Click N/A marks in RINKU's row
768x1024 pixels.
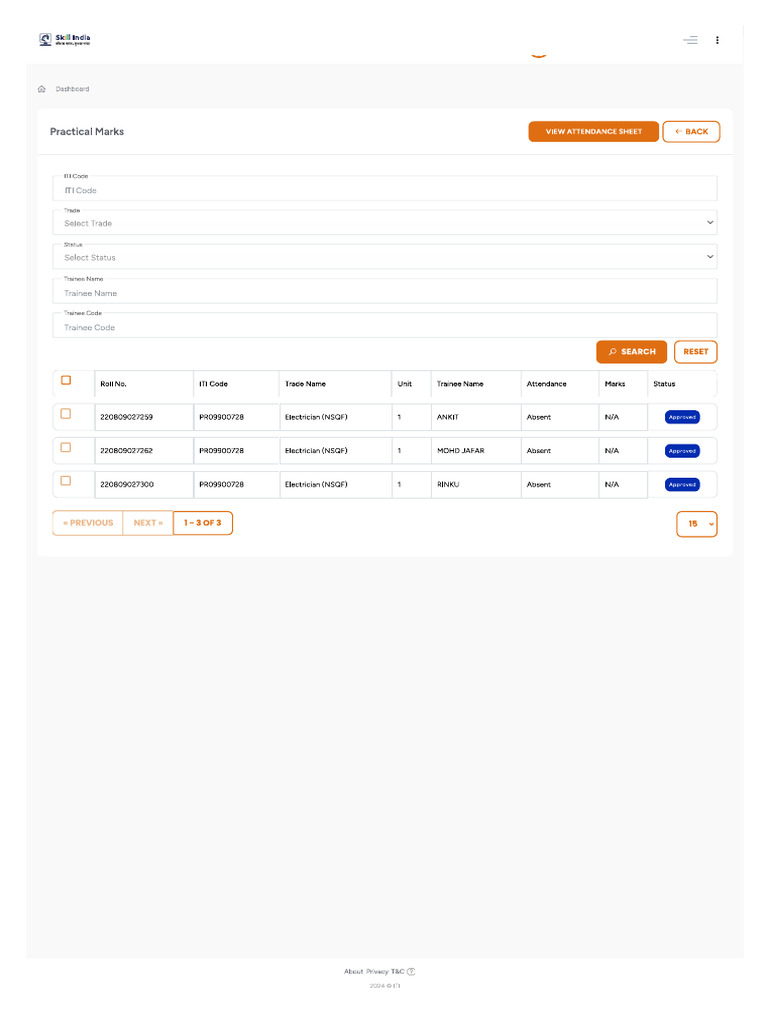[612, 485]
